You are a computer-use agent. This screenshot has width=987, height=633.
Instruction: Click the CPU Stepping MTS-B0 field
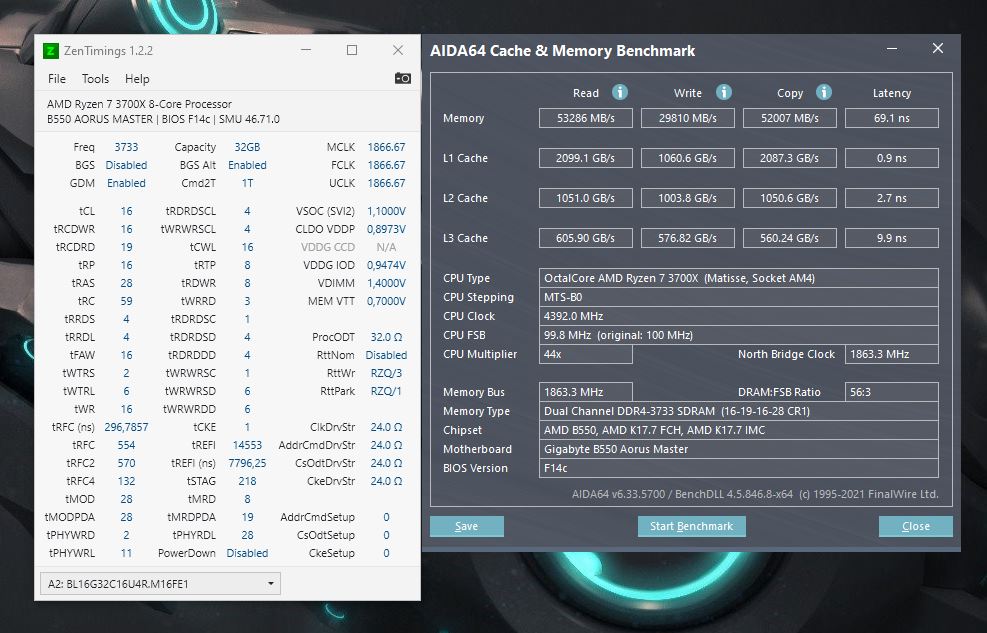(738, 297)
